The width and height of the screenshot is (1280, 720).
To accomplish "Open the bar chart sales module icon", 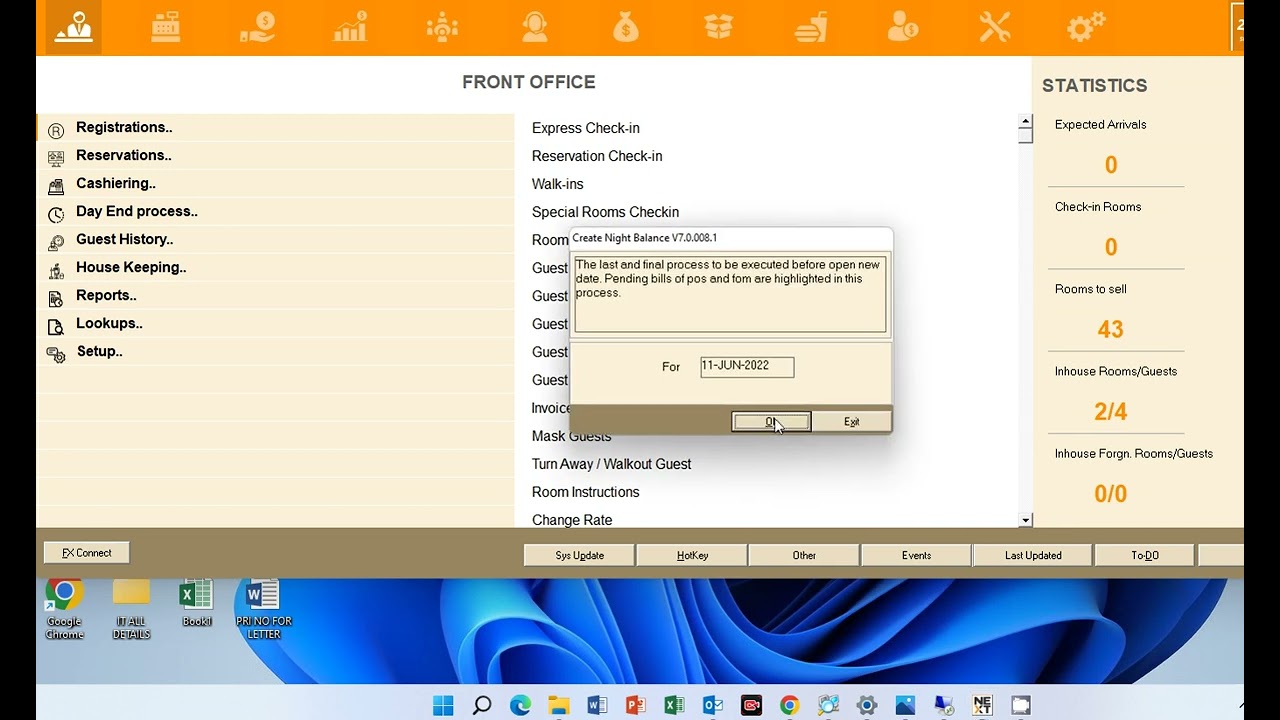I will coord(350,27).
